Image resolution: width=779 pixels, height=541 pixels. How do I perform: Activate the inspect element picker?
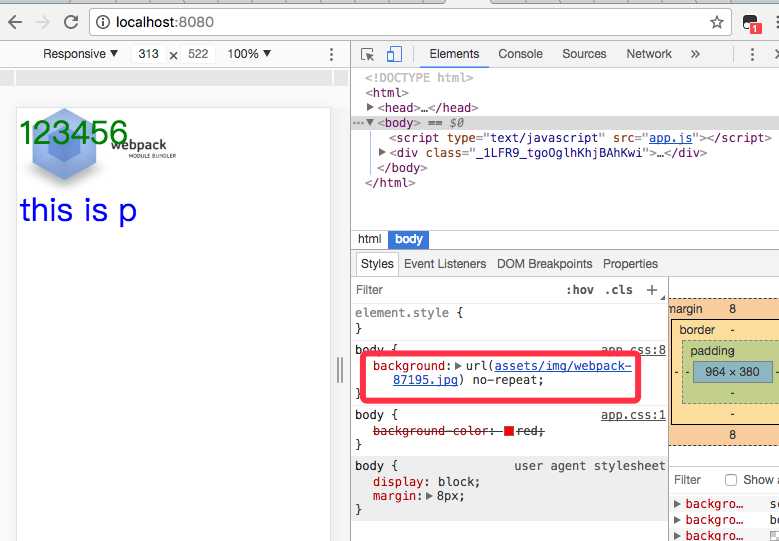pyautogui.click(x=368, y=54)
